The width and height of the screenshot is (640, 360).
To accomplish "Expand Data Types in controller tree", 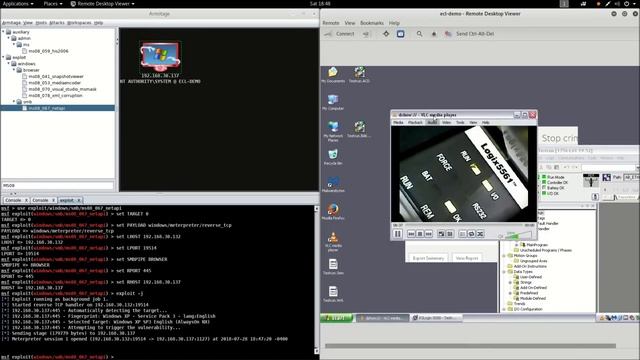I will [504, 271].
